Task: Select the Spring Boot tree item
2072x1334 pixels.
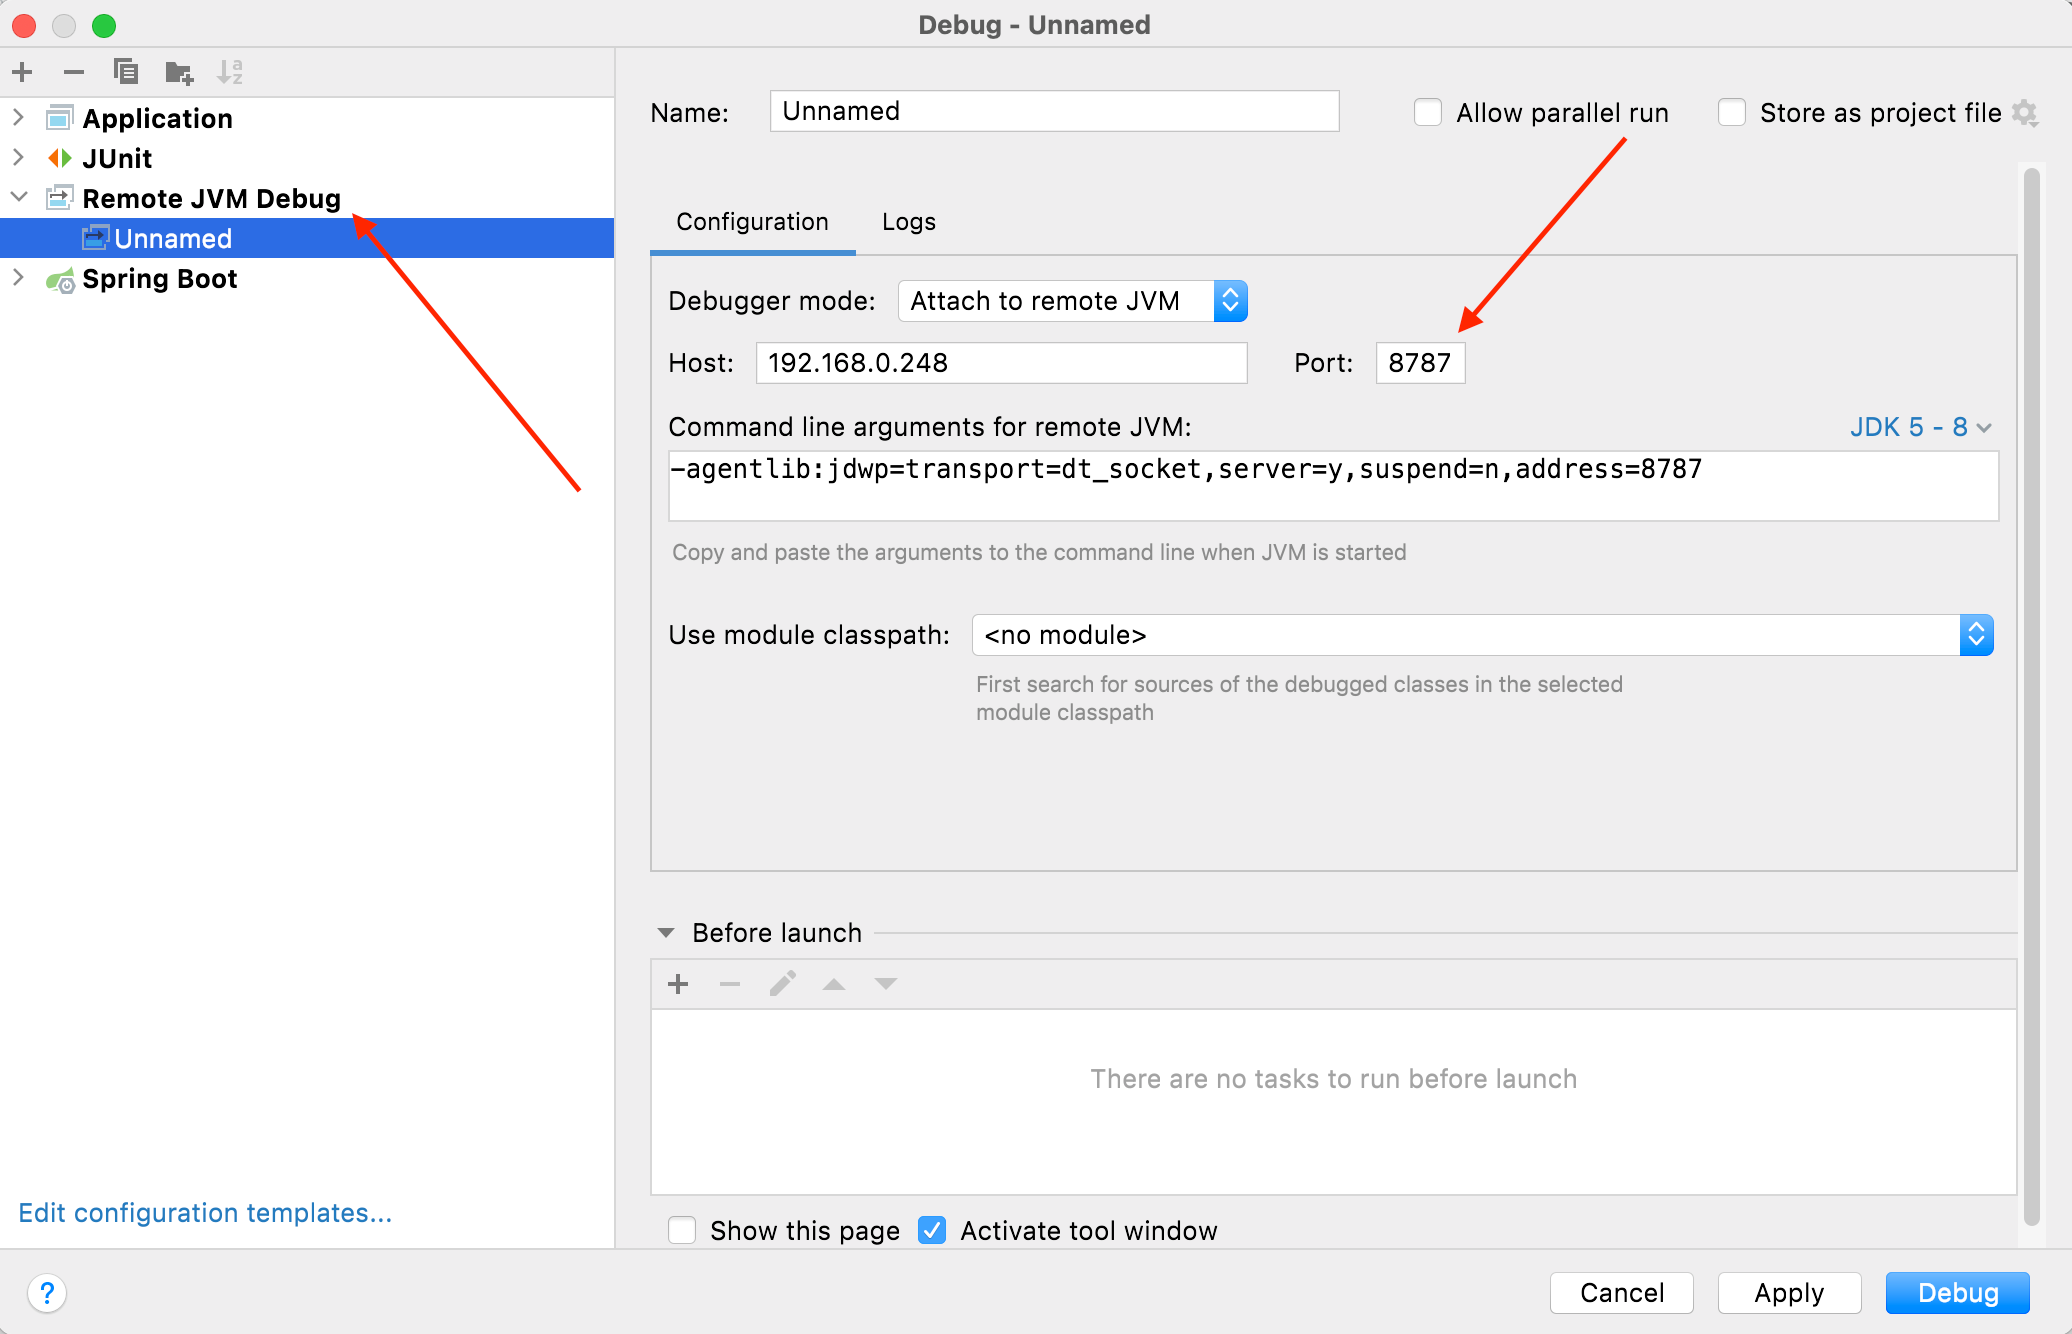Action: [307, 278]
